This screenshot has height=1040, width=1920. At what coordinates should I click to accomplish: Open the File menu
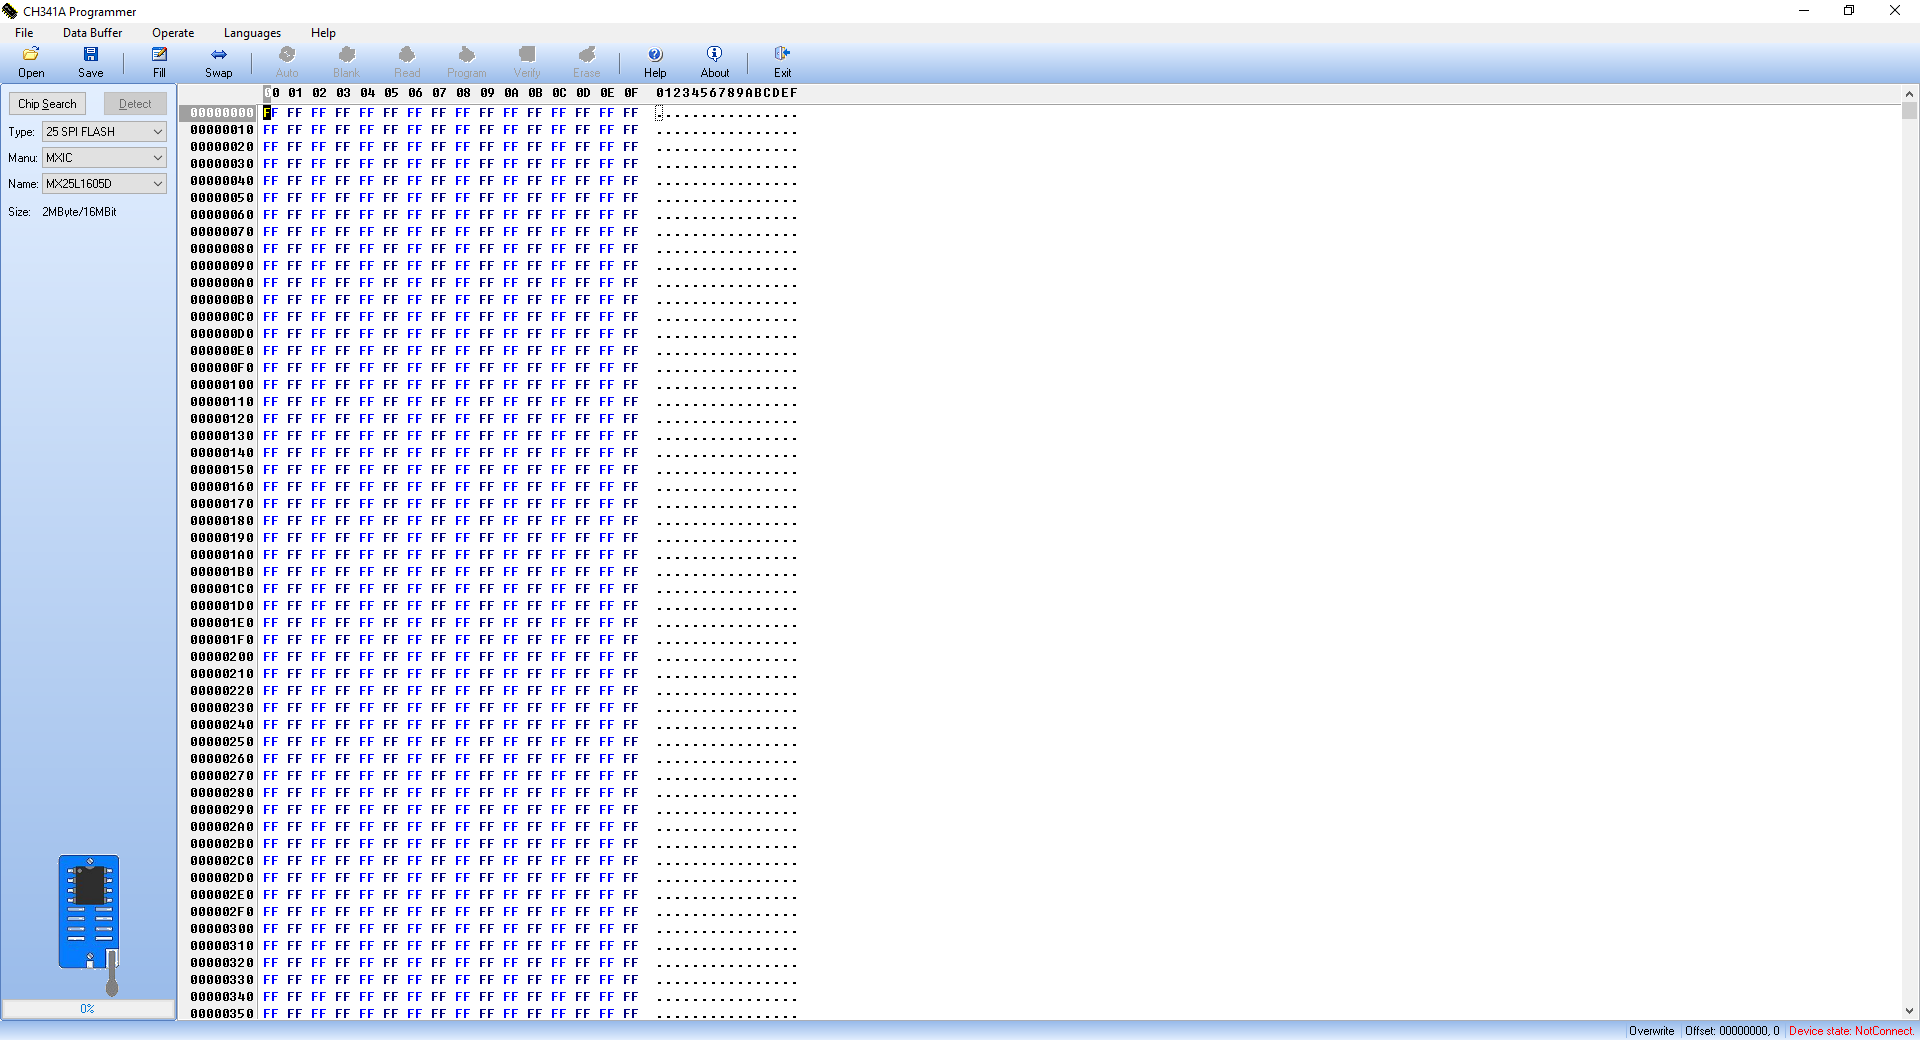pyautogui.click(x=24, y=33)
